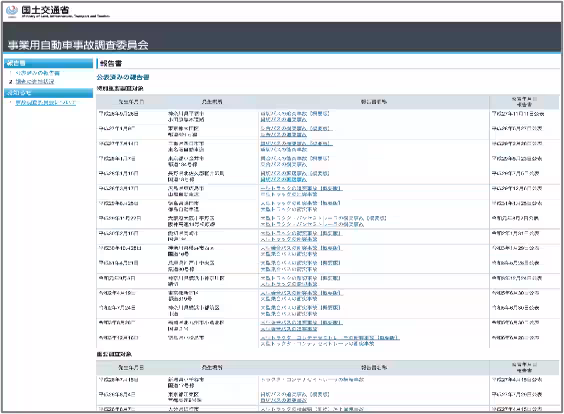
Task: Select the 報告書 sidebar section header
Action: (x=48, y=63)
